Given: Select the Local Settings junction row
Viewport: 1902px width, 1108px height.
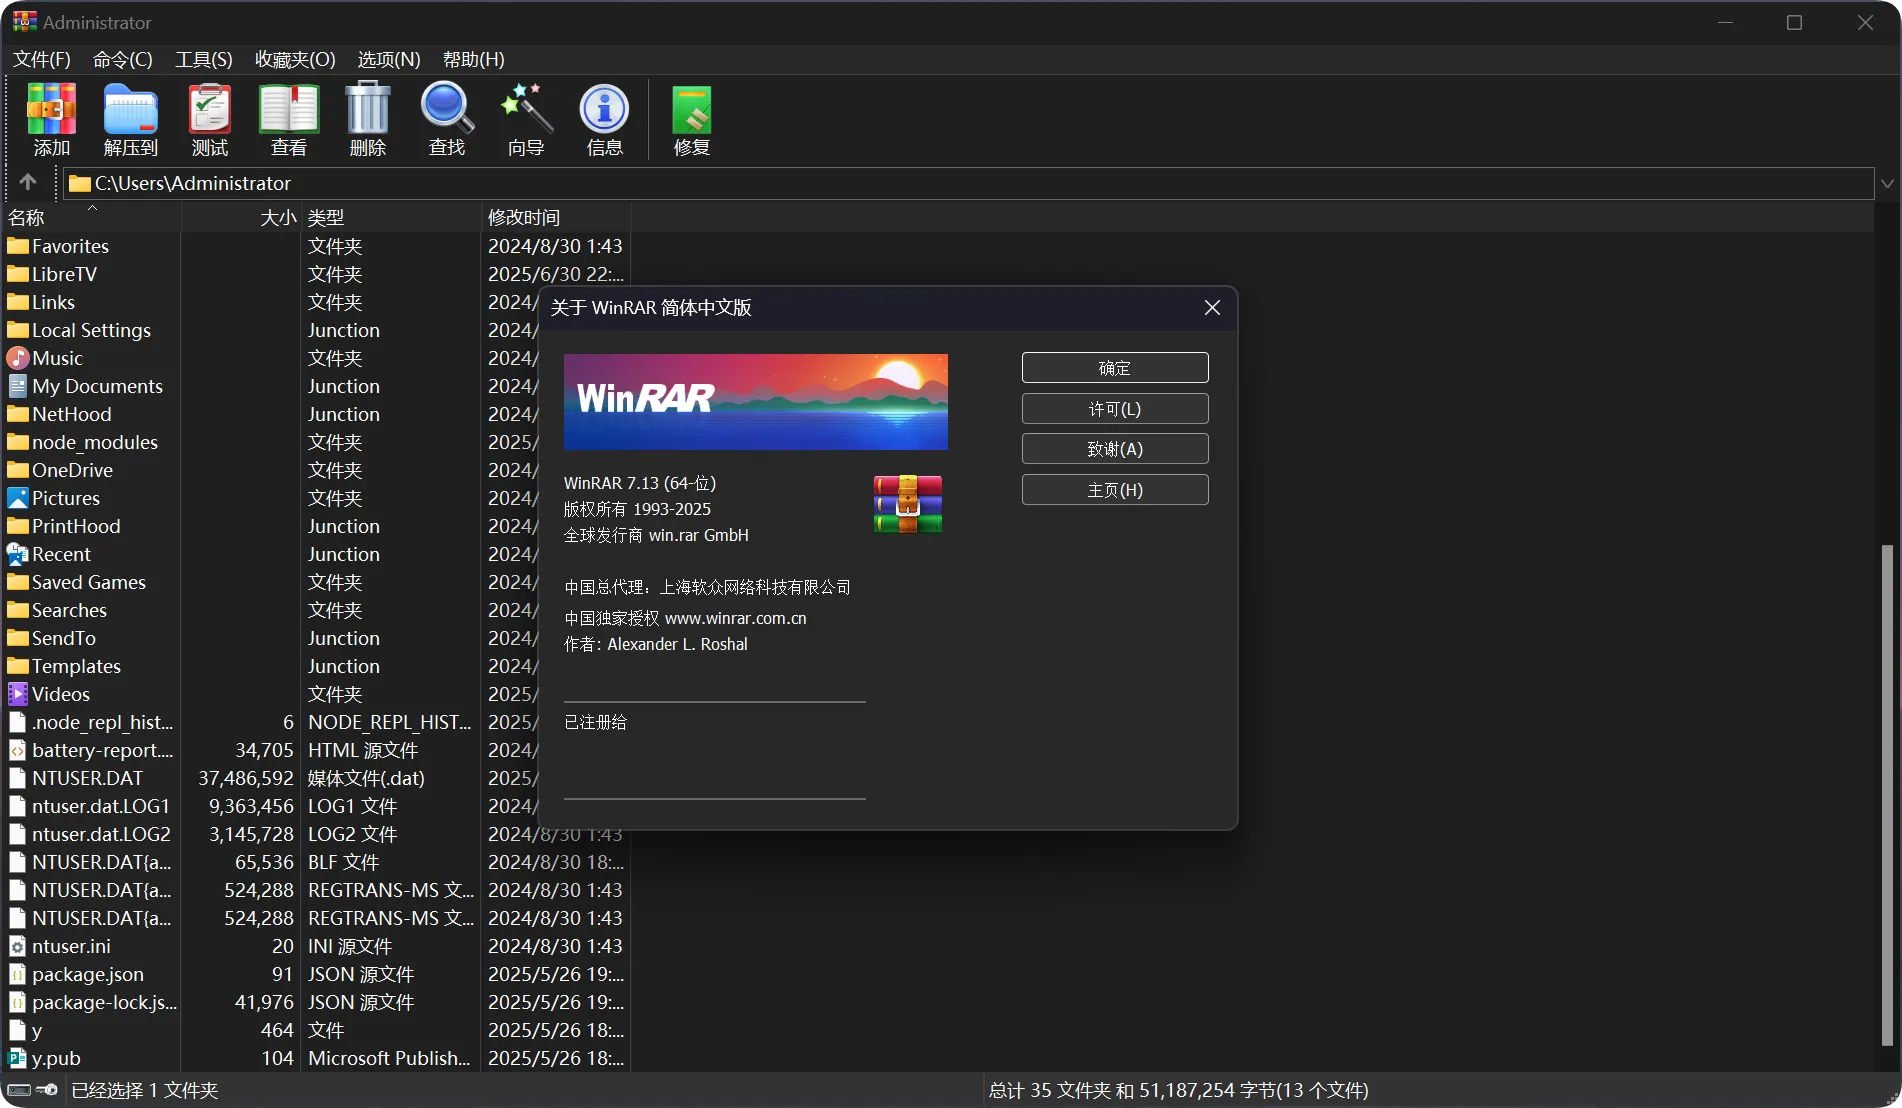Looking at the screenshot, I should click(270, 330).
